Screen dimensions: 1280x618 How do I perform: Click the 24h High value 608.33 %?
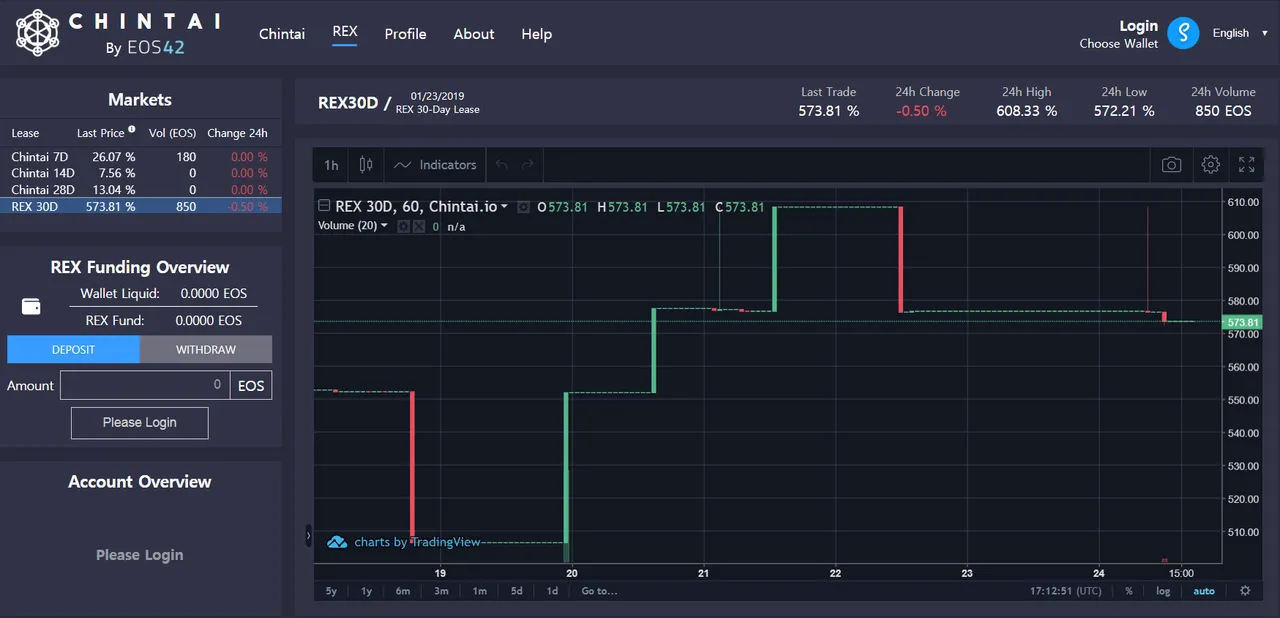pyautogui.click(x=1027, y=111)
